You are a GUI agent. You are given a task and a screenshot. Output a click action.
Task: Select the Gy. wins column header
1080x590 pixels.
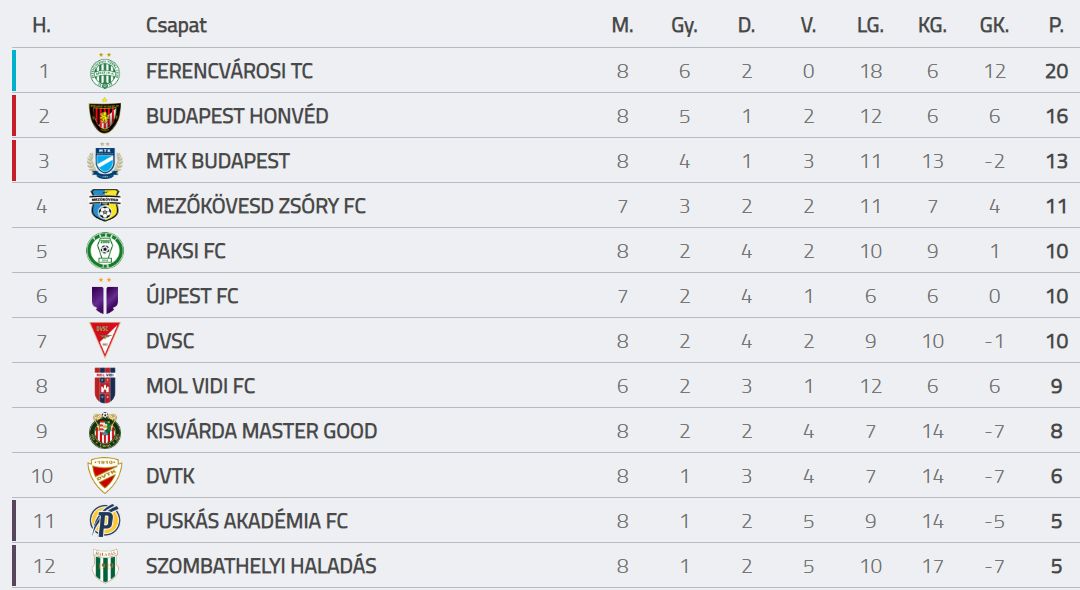pyautogui.click(x=684, y=26)
